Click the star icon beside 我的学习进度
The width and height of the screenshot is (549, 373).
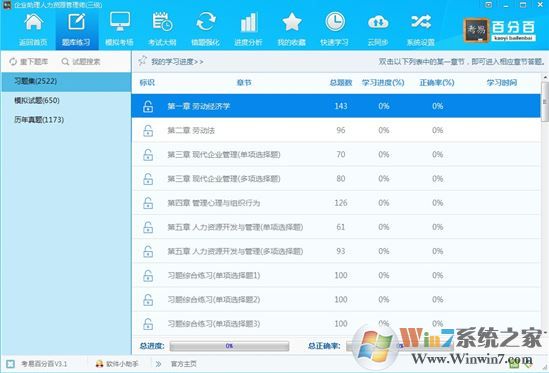pyautogui.click(x=142, y=61)
